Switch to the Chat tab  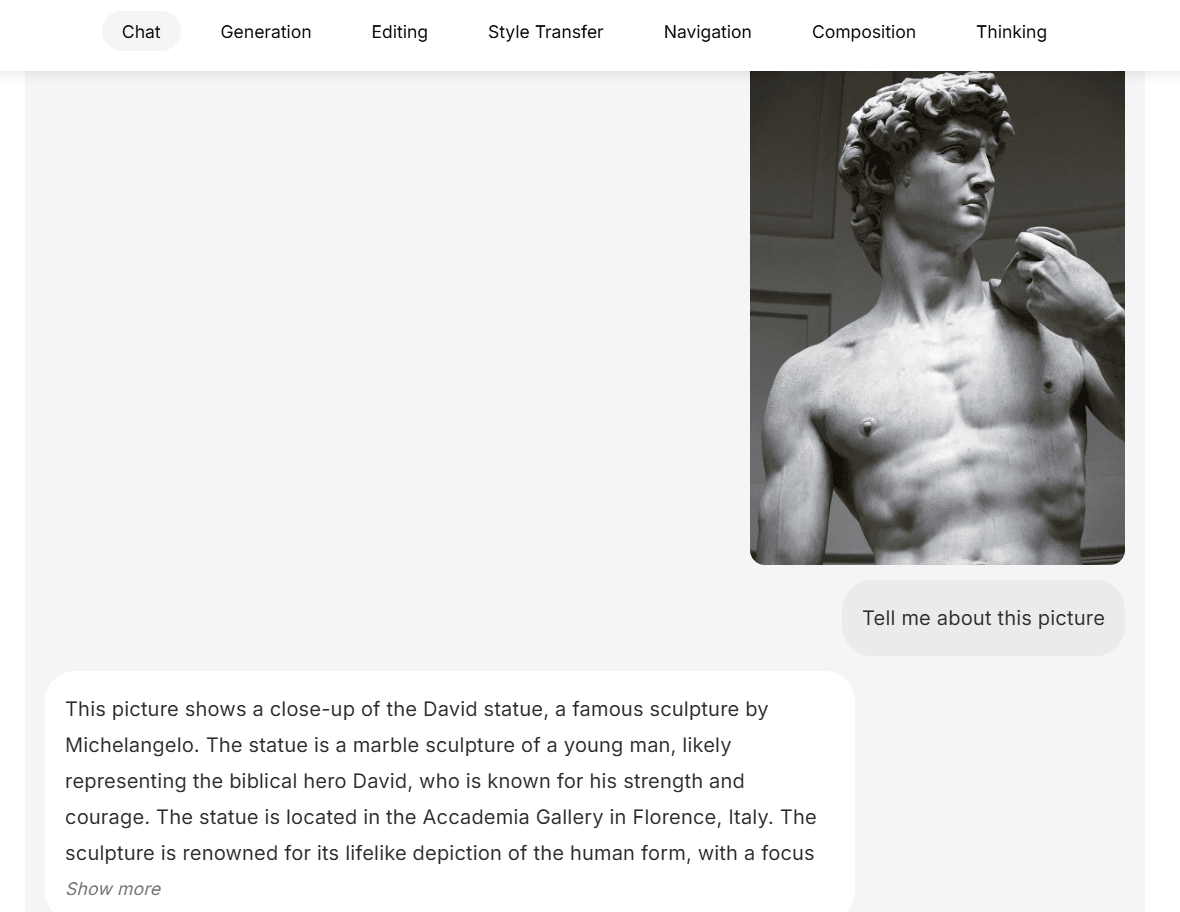[x=141, y=32]
